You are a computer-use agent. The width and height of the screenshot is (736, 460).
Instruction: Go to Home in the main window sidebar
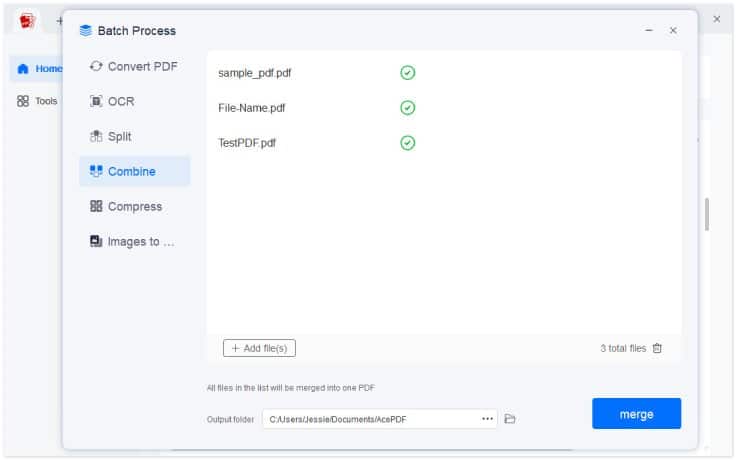pyautogui.click(x=39, y=69)
